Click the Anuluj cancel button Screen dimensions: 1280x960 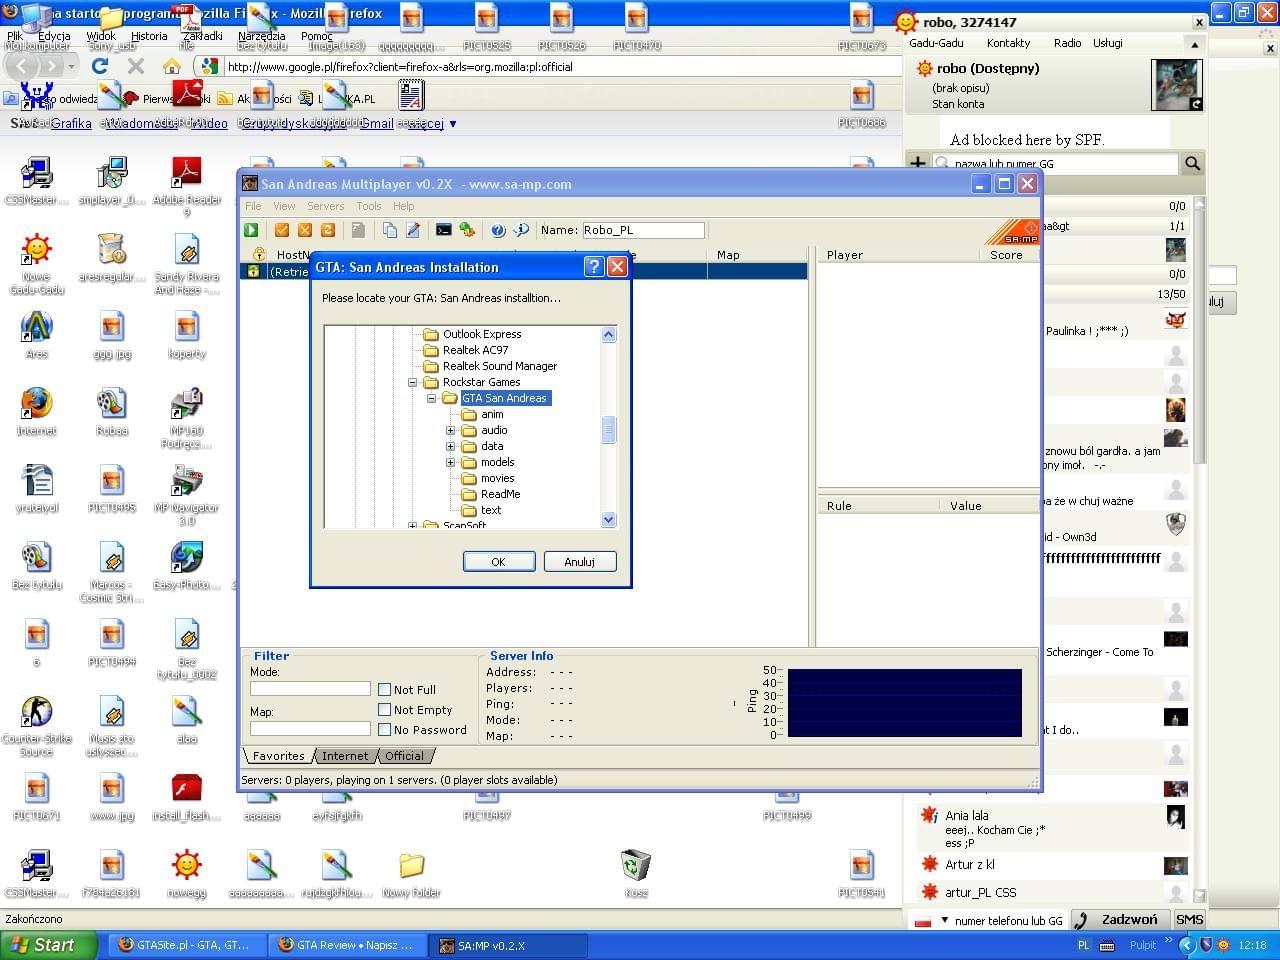coord(580,562)
